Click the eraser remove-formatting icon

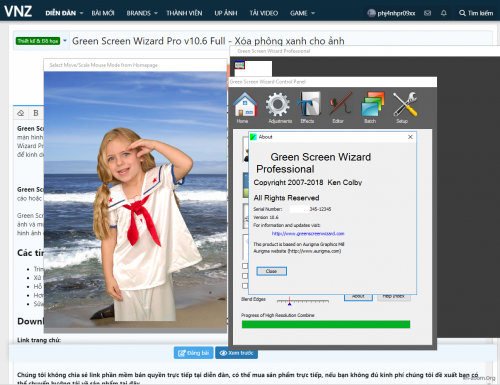pos(21,113)
